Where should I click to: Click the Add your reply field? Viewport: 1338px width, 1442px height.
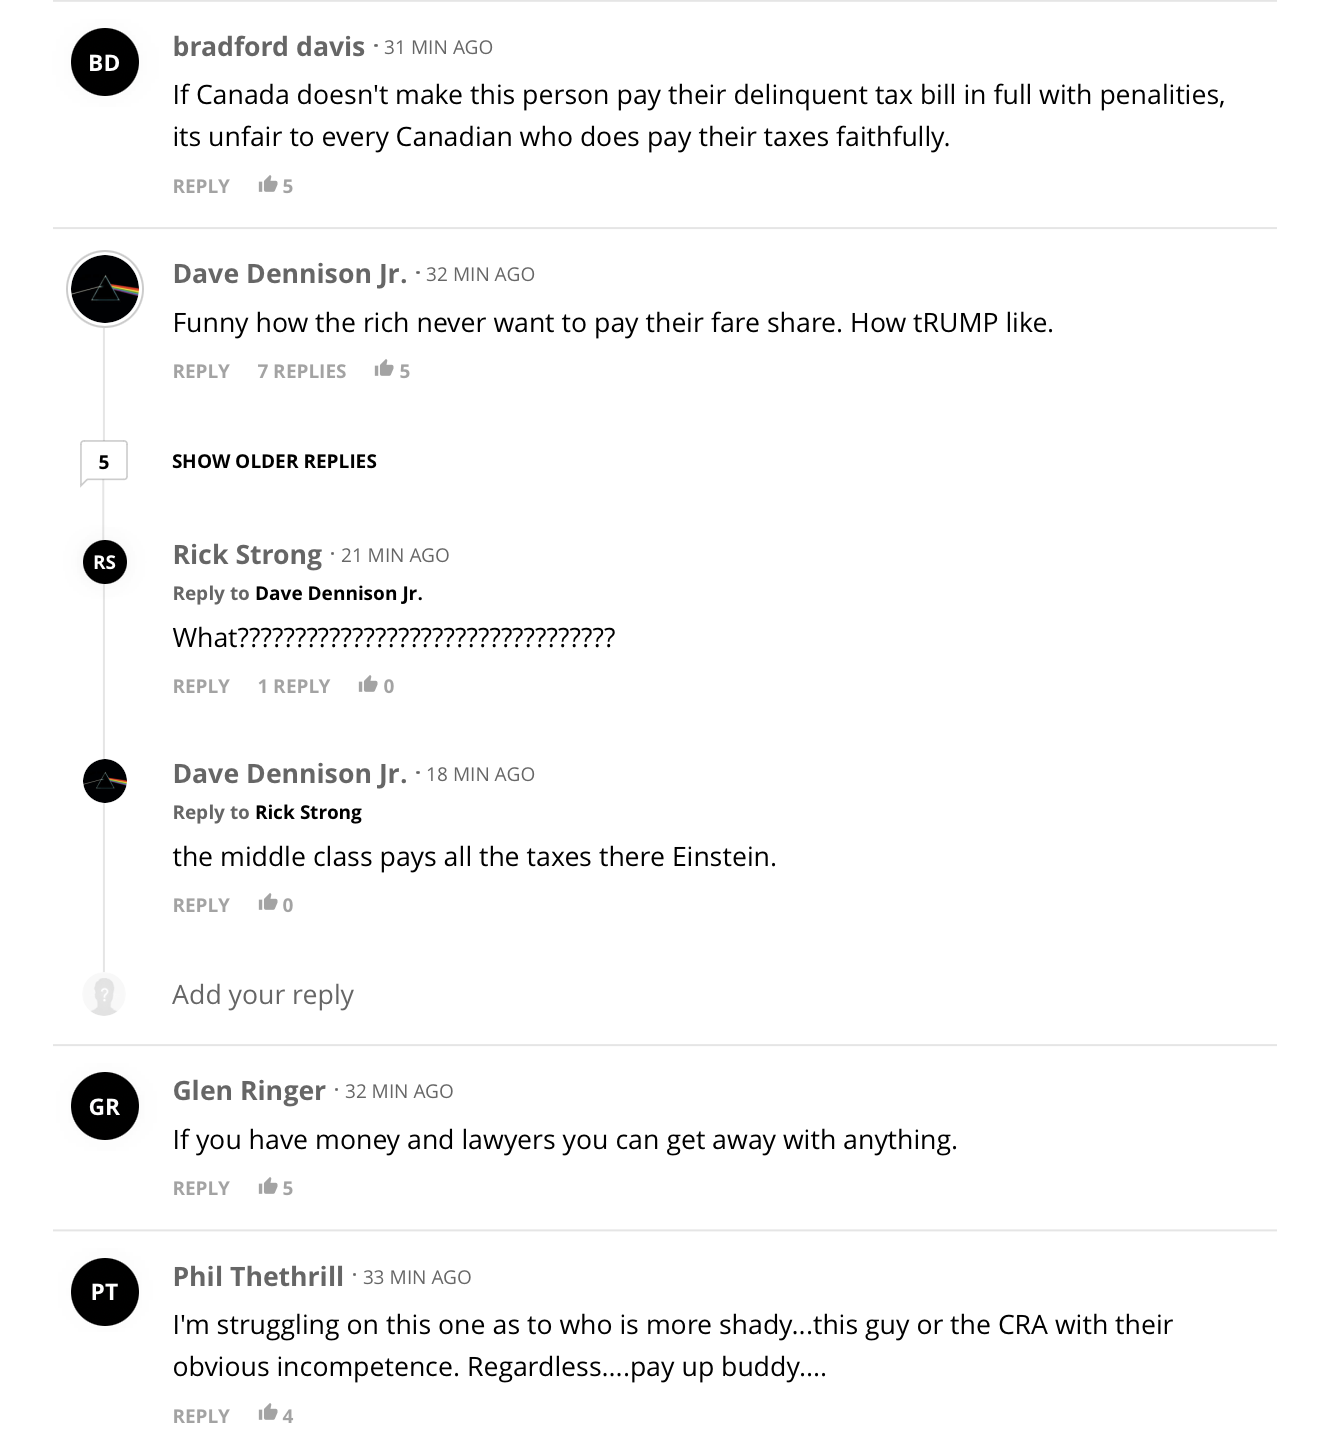[700, 994]
